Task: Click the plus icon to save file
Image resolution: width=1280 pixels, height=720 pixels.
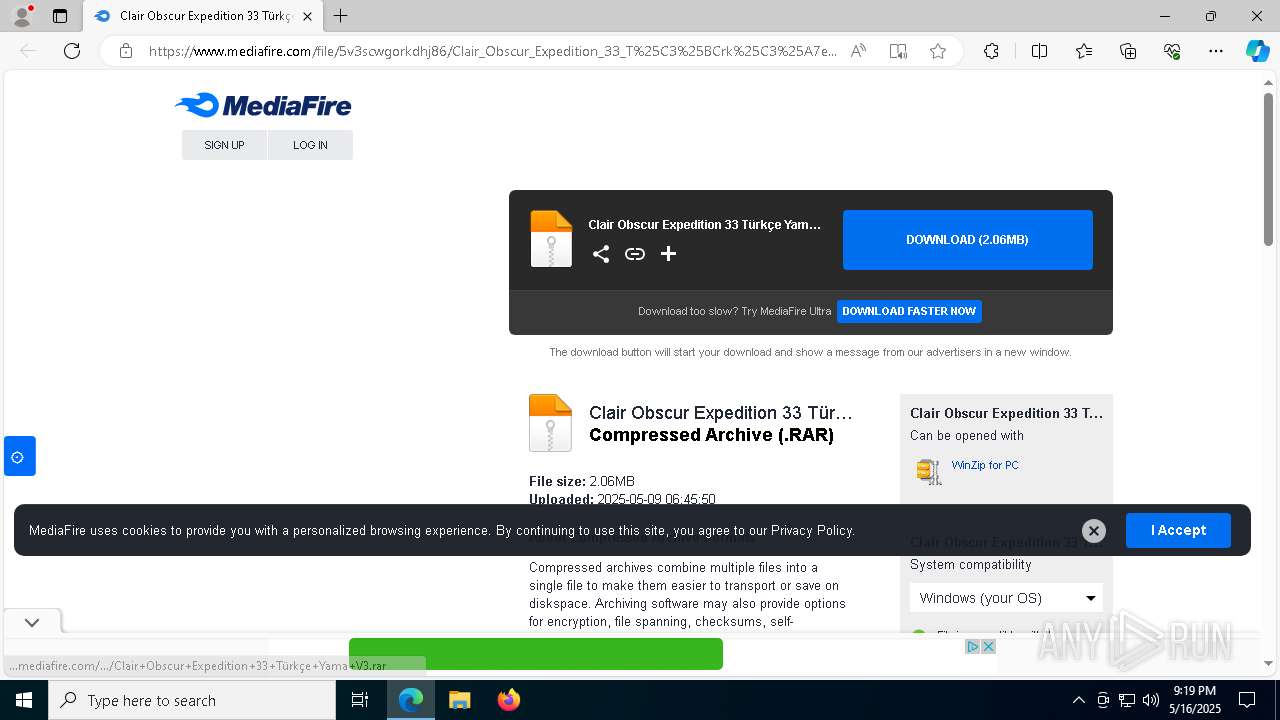Action: (669, 254)
